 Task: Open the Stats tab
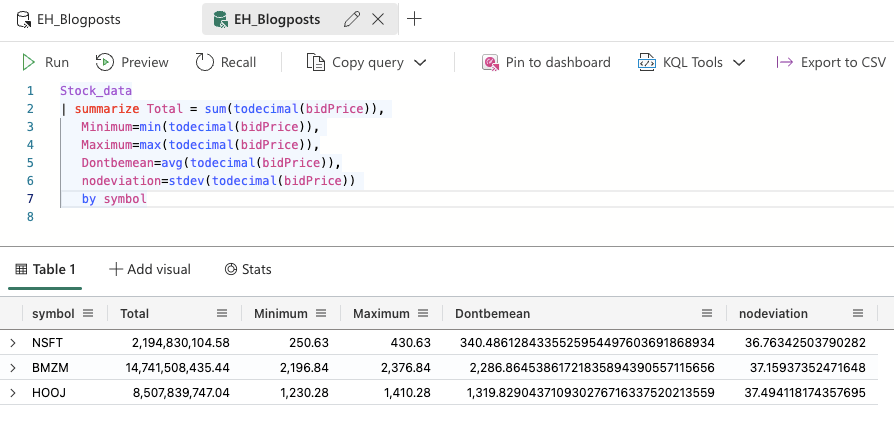pos(248,269)
